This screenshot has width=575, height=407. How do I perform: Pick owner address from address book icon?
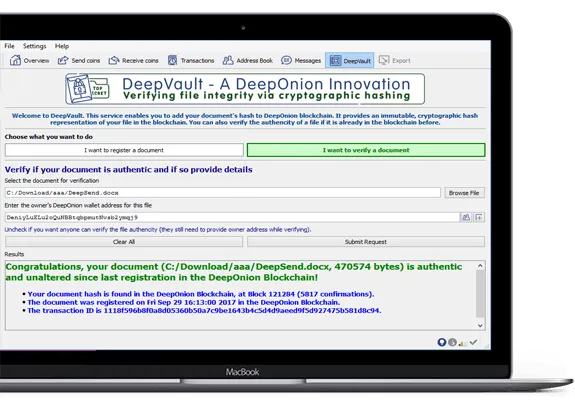point(466,217)
